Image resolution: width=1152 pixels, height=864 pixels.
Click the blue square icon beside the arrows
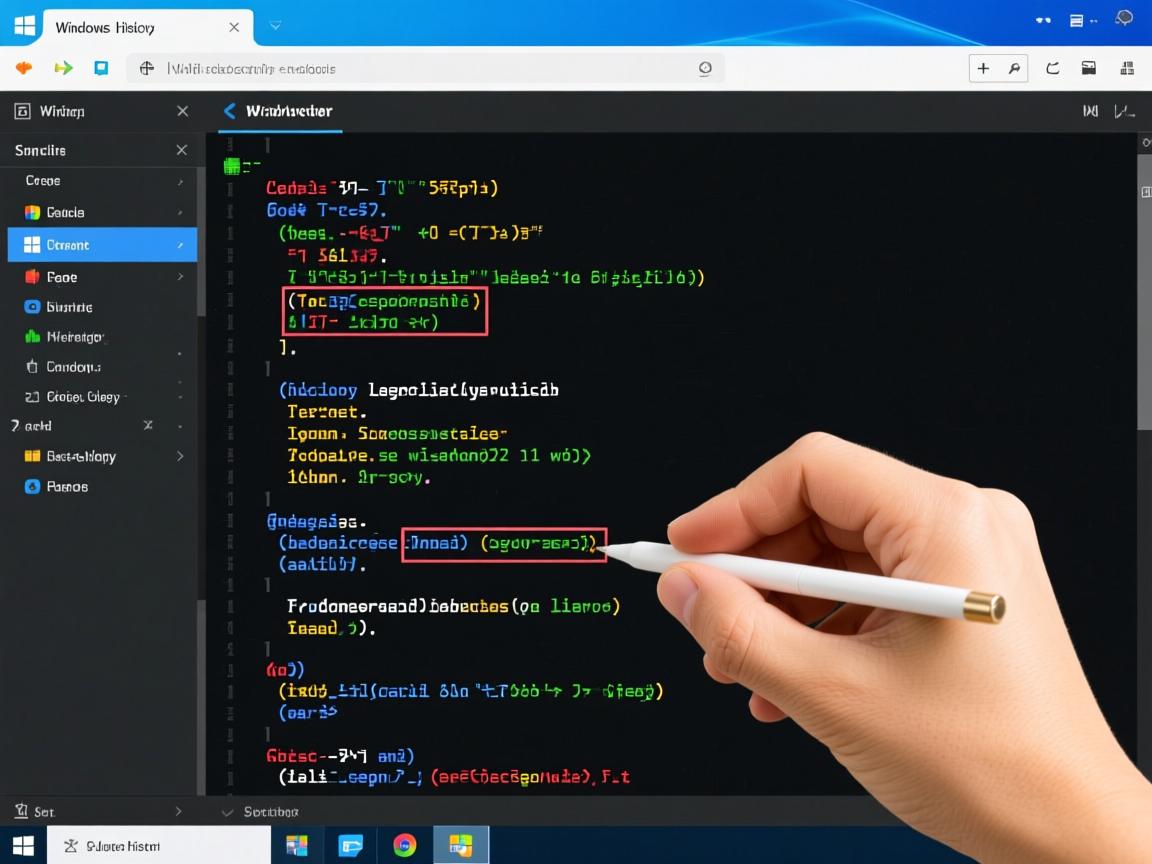(x=101, y=68)
